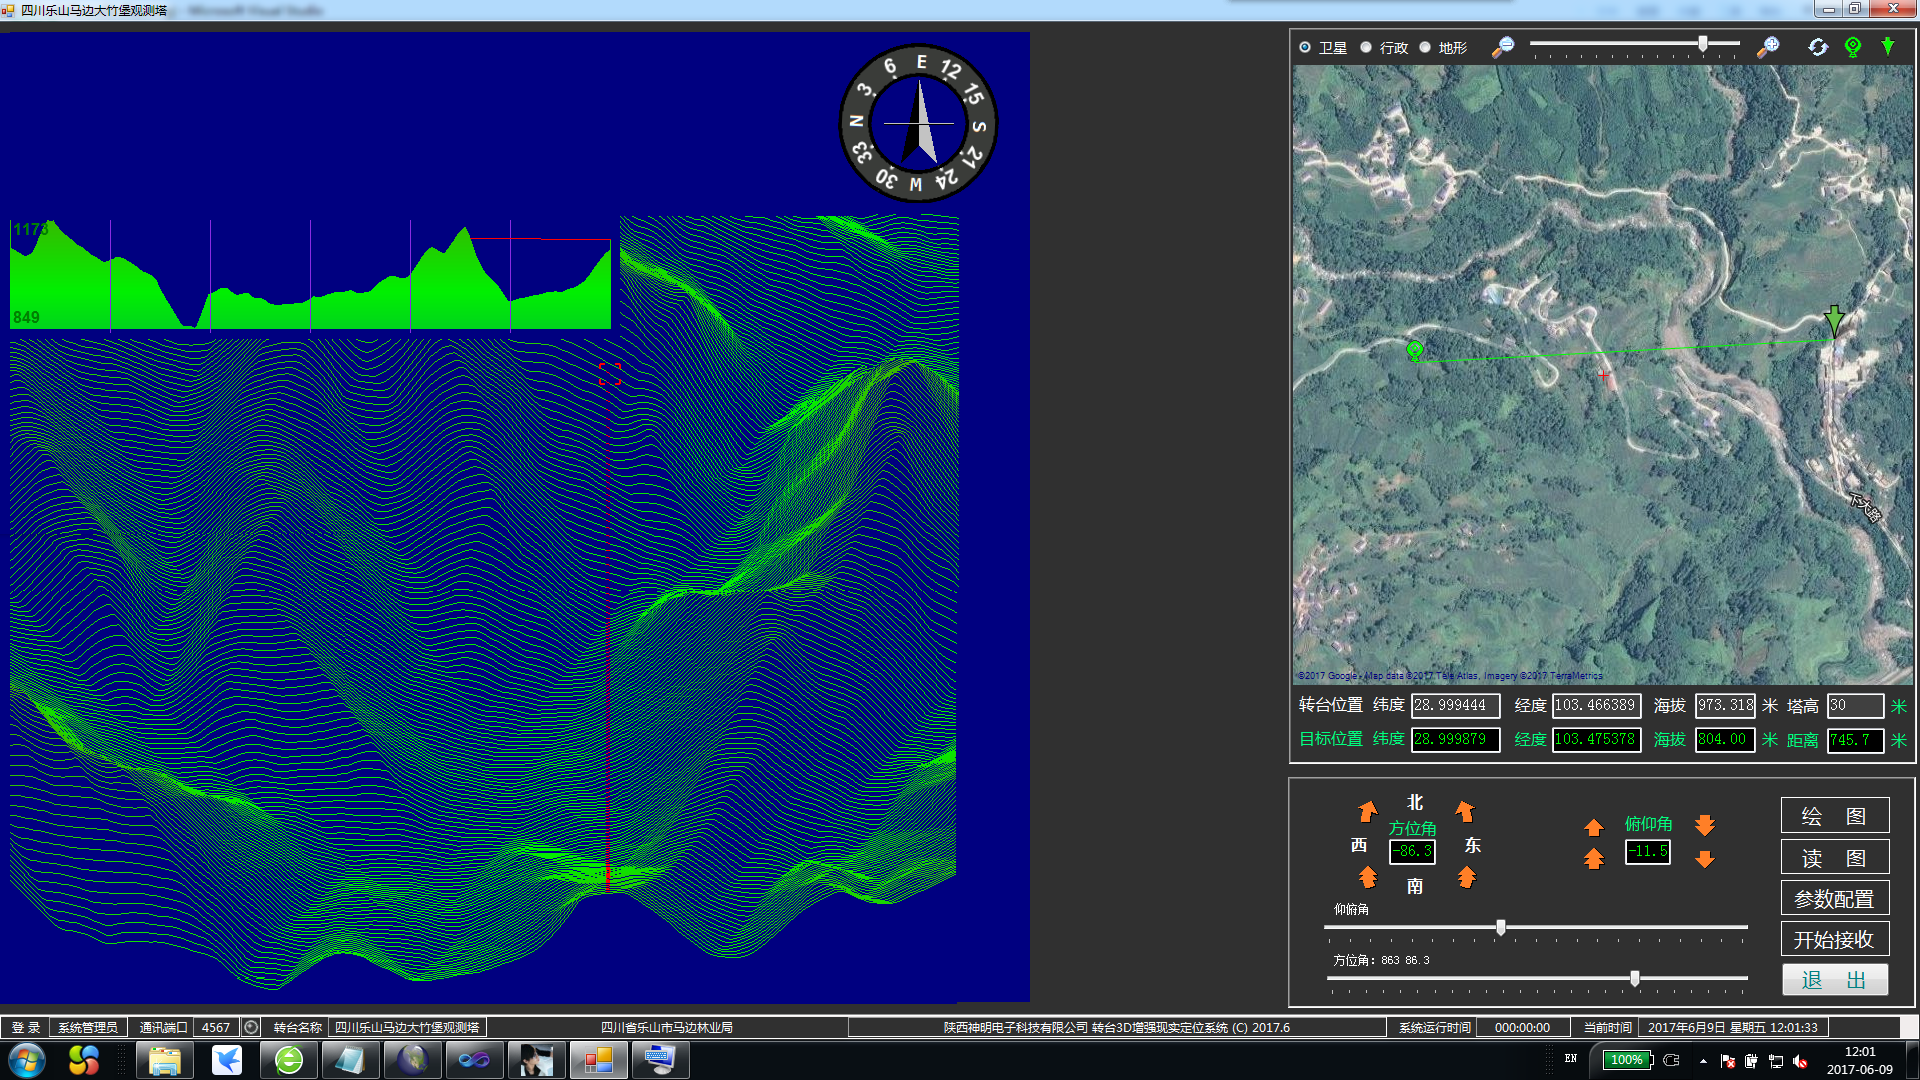Select the 地形 terrain map option
The width and height of the screenshot is (1920, 1080).
(1425, 47)
